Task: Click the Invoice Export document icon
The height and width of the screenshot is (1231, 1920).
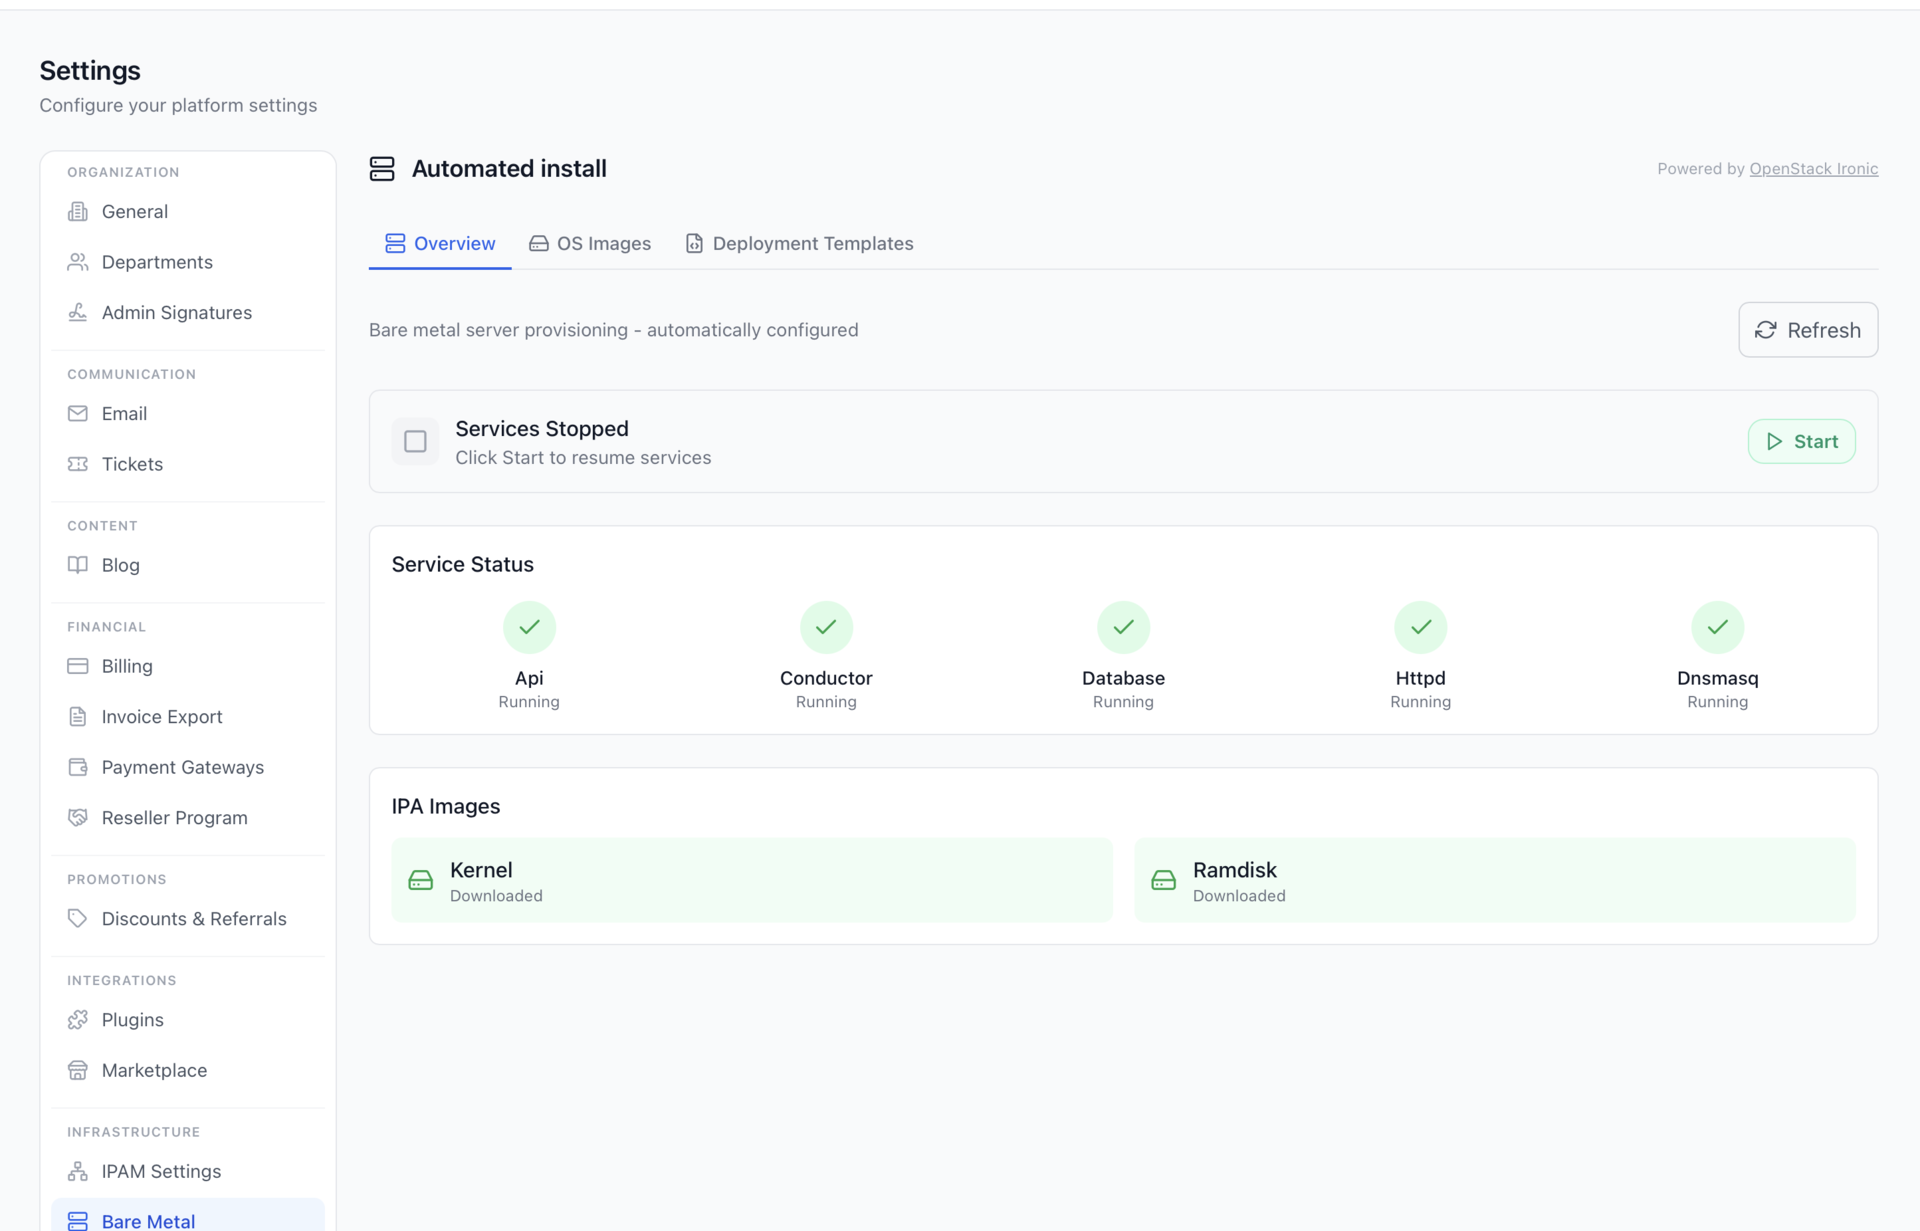Action: pos(77,716)
